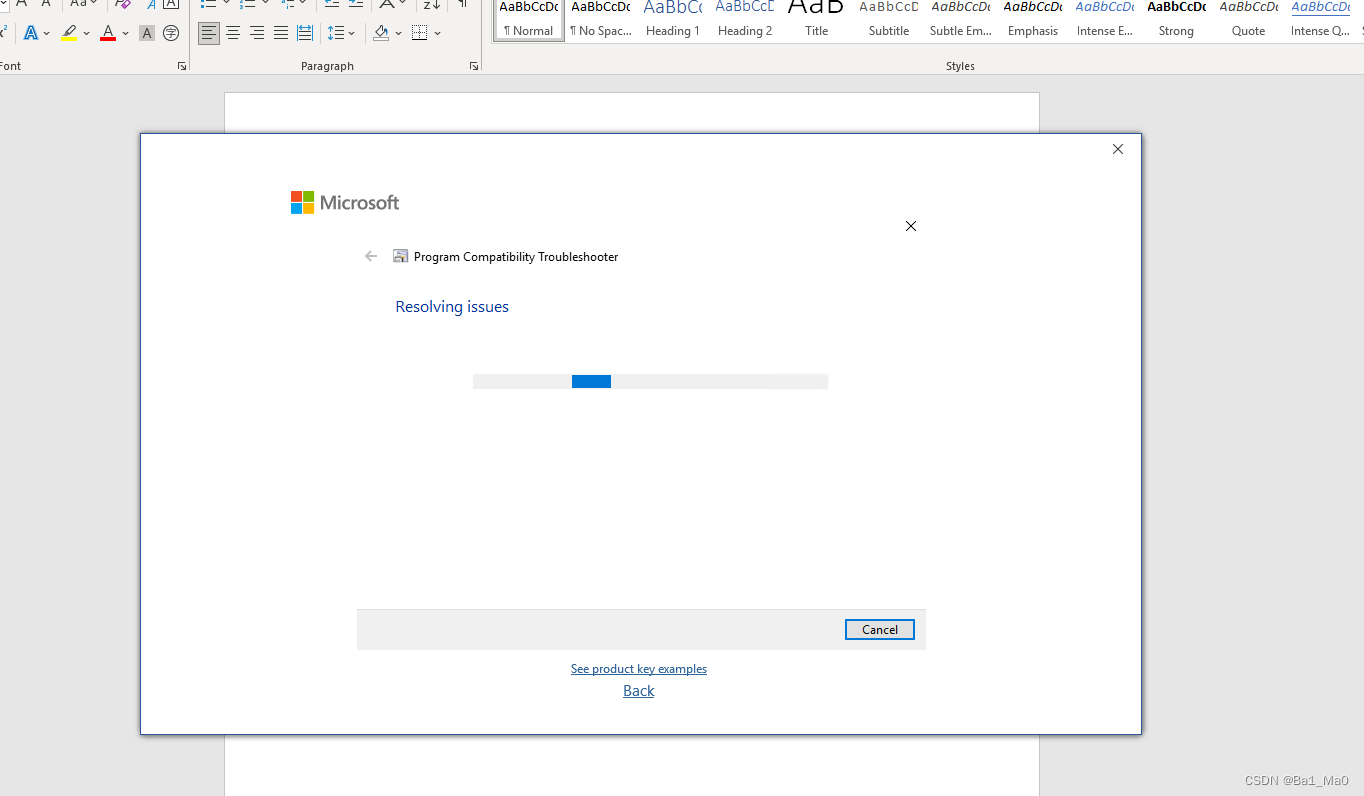This screenshot has height=796, width=1364.
Task: Open the Paragraph settings dialog launcher
Action: point(473,66)
